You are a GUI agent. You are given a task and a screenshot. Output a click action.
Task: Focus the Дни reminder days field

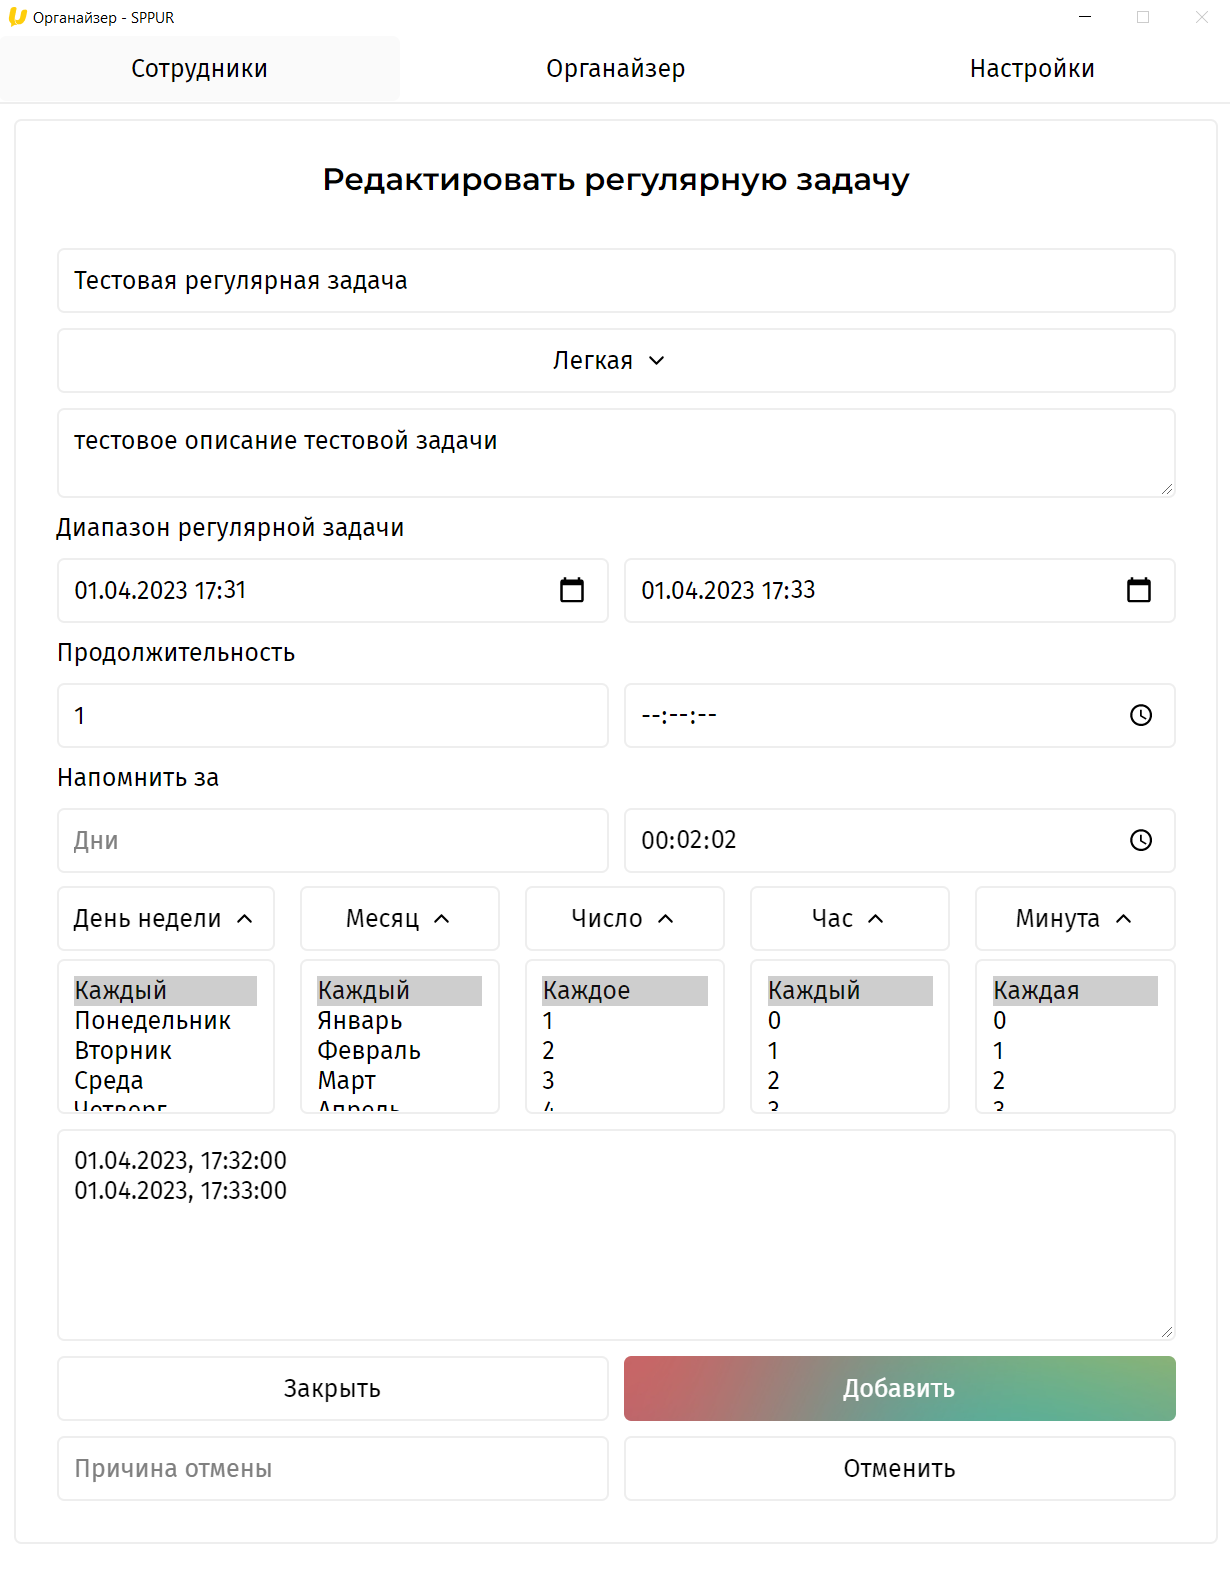coord(333,841)
